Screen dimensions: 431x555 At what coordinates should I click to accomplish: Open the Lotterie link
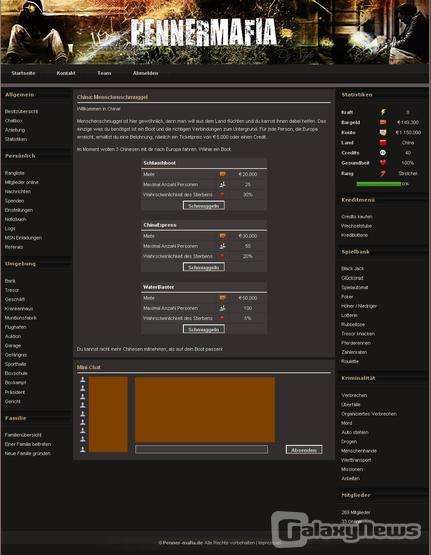click(349, 315)
